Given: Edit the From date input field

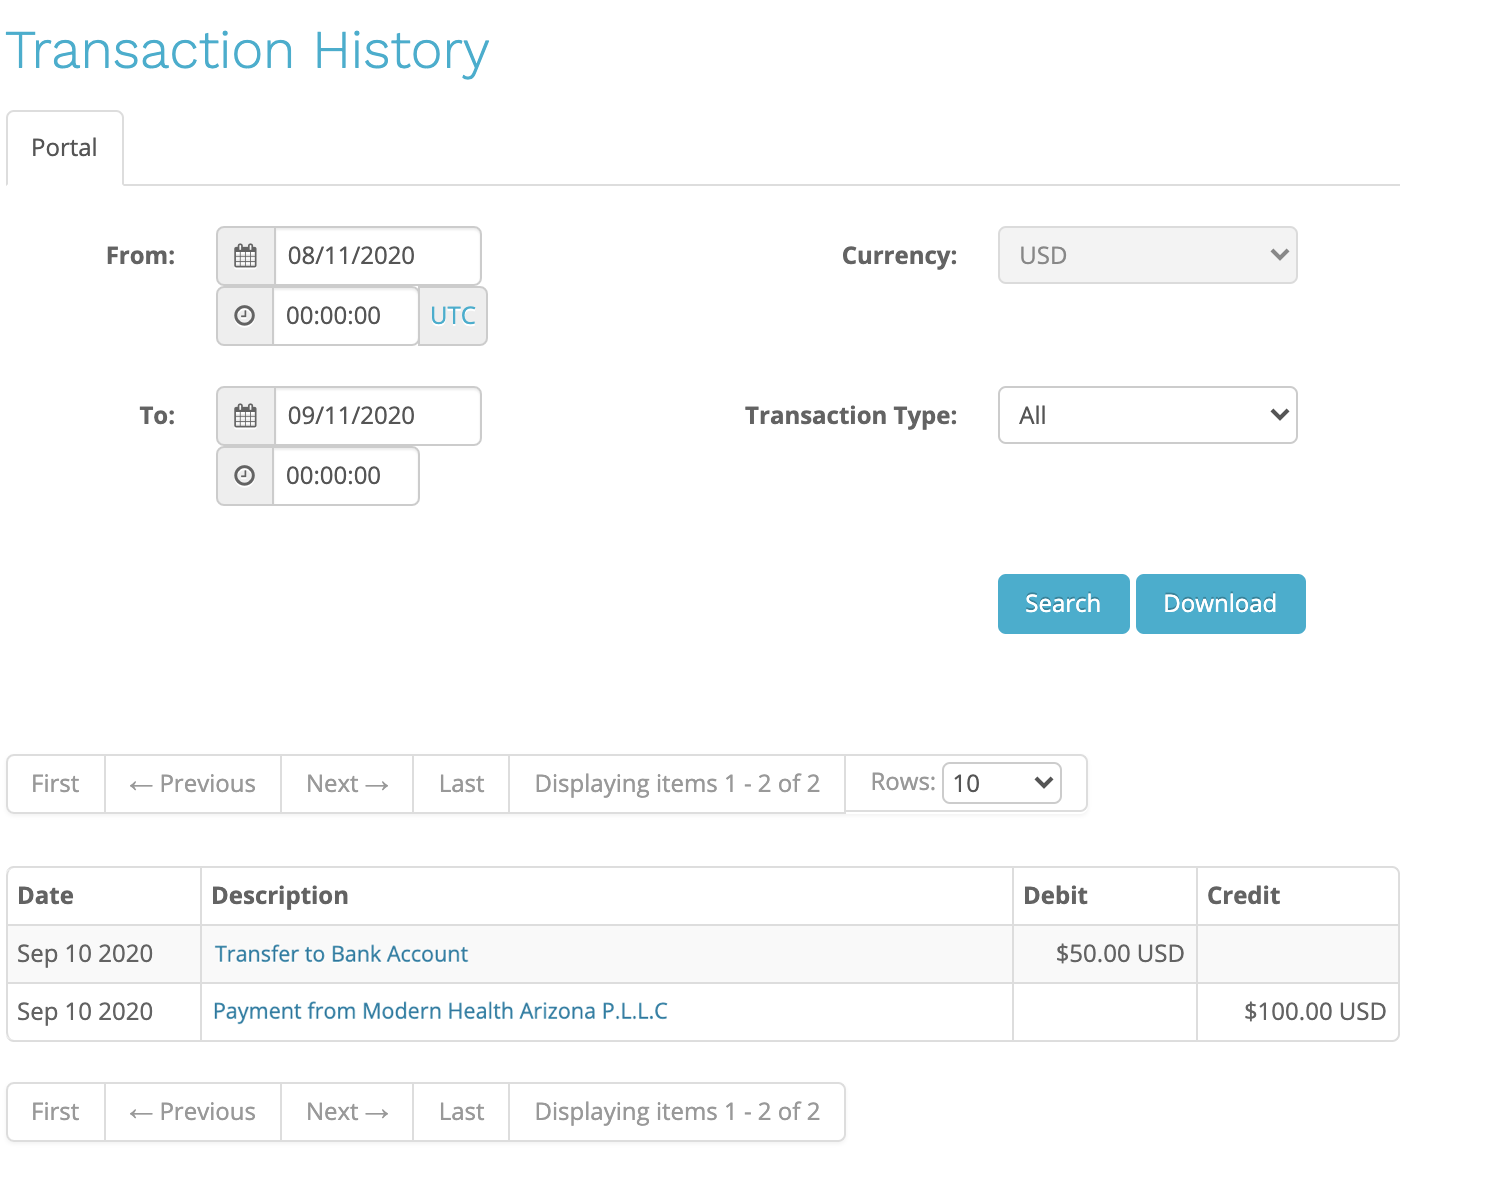Looking at the screenshot, I should coord(377,255).
